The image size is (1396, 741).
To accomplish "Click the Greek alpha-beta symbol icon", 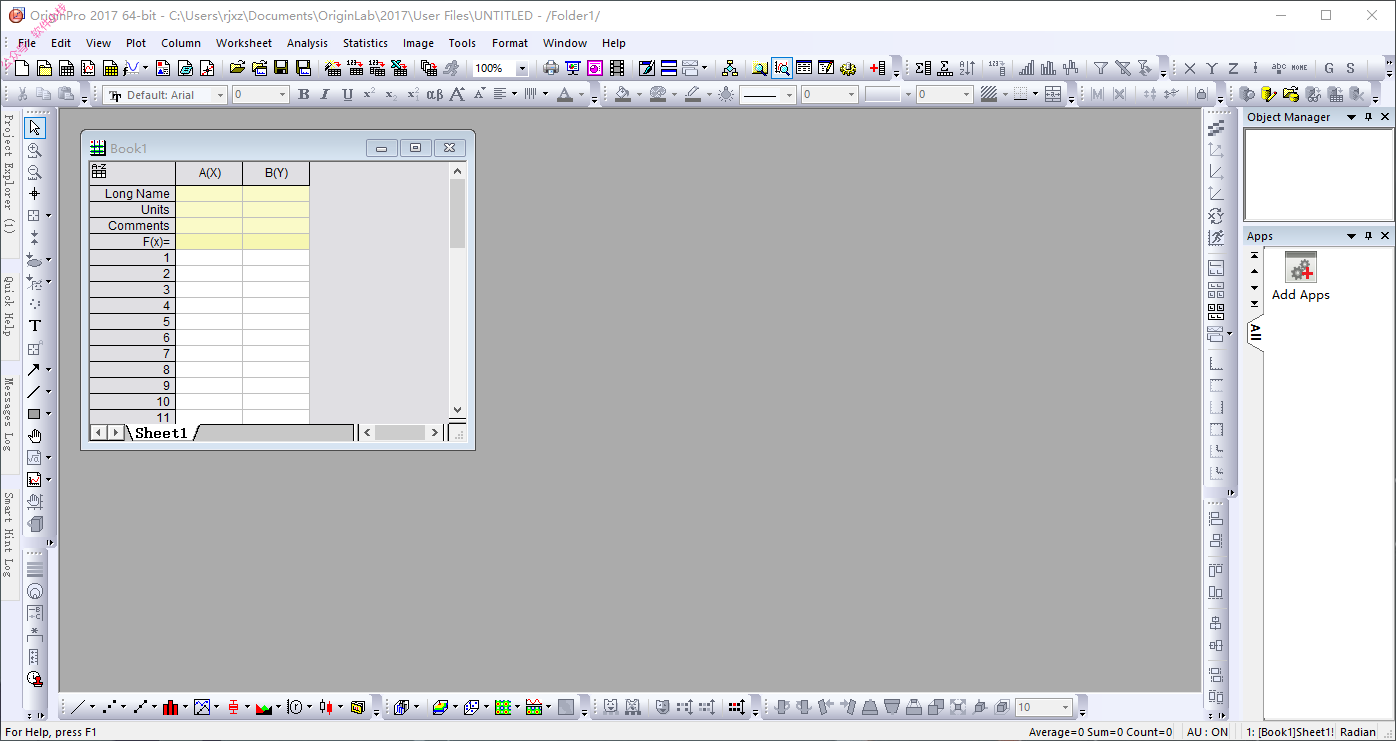I will click(435, 94).
